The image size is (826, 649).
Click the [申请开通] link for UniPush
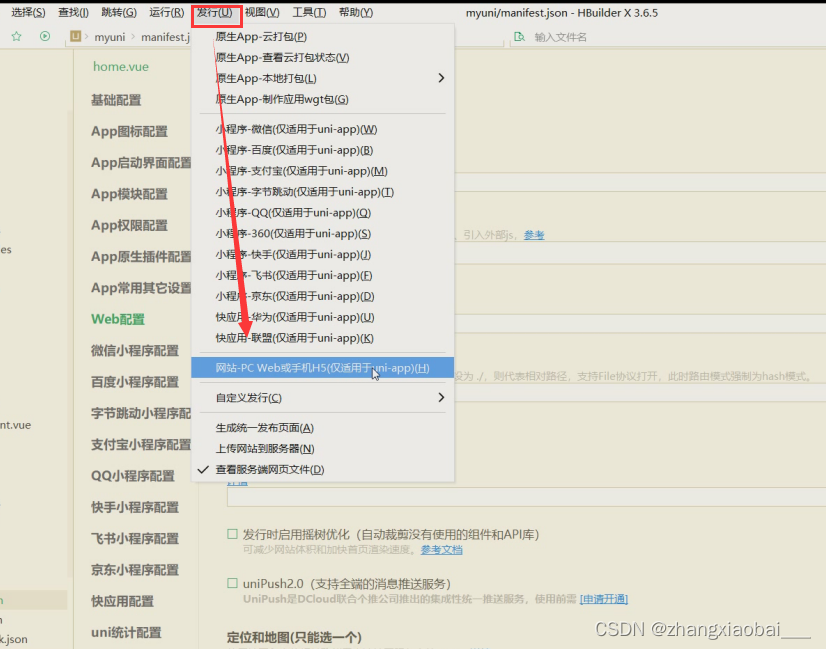pyautogui.click(x=604, y=599)
